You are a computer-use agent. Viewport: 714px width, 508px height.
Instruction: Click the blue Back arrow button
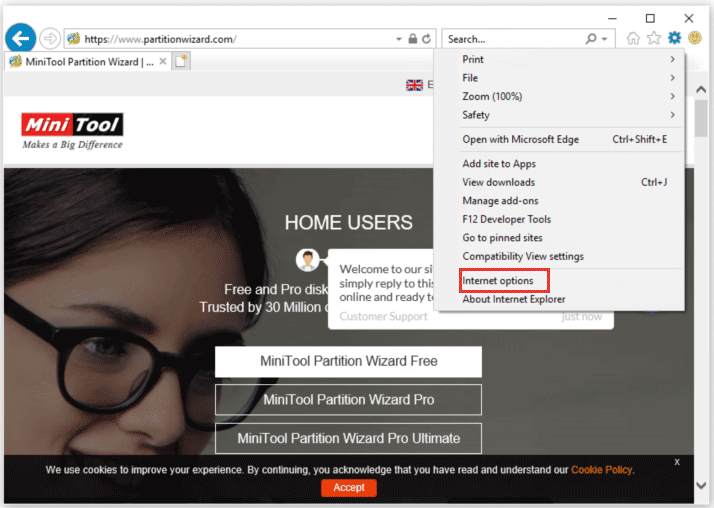click(20, 38)
